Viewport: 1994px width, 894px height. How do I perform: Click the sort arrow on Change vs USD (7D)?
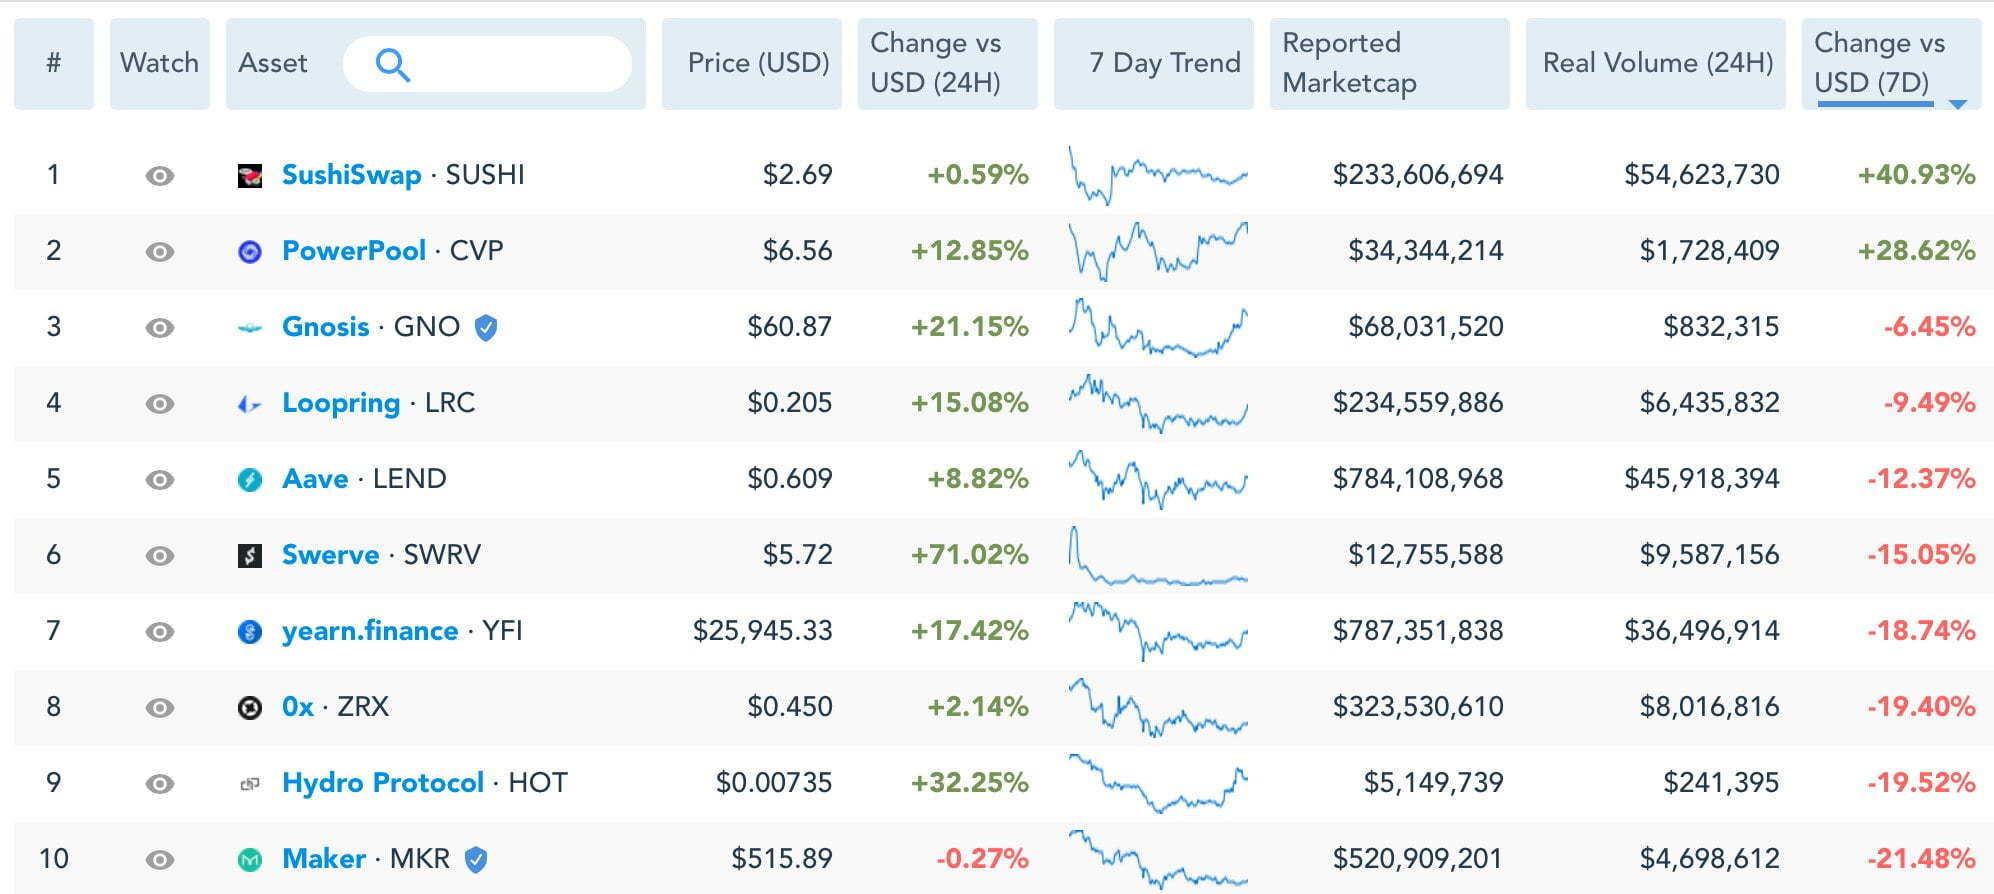(1958, 104)
